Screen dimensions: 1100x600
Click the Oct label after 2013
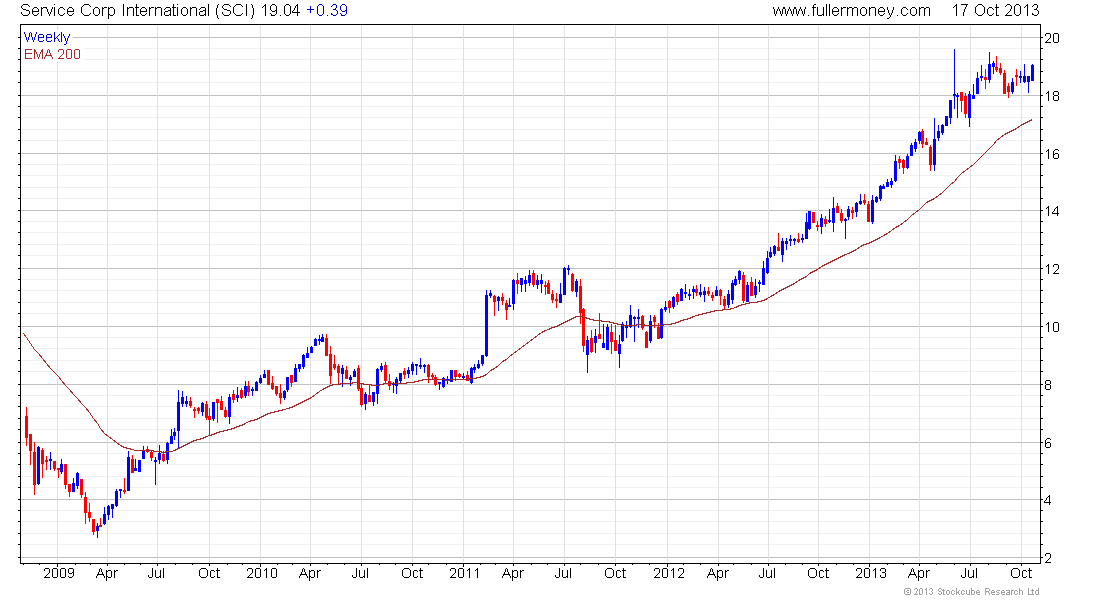coord(1021,573)
